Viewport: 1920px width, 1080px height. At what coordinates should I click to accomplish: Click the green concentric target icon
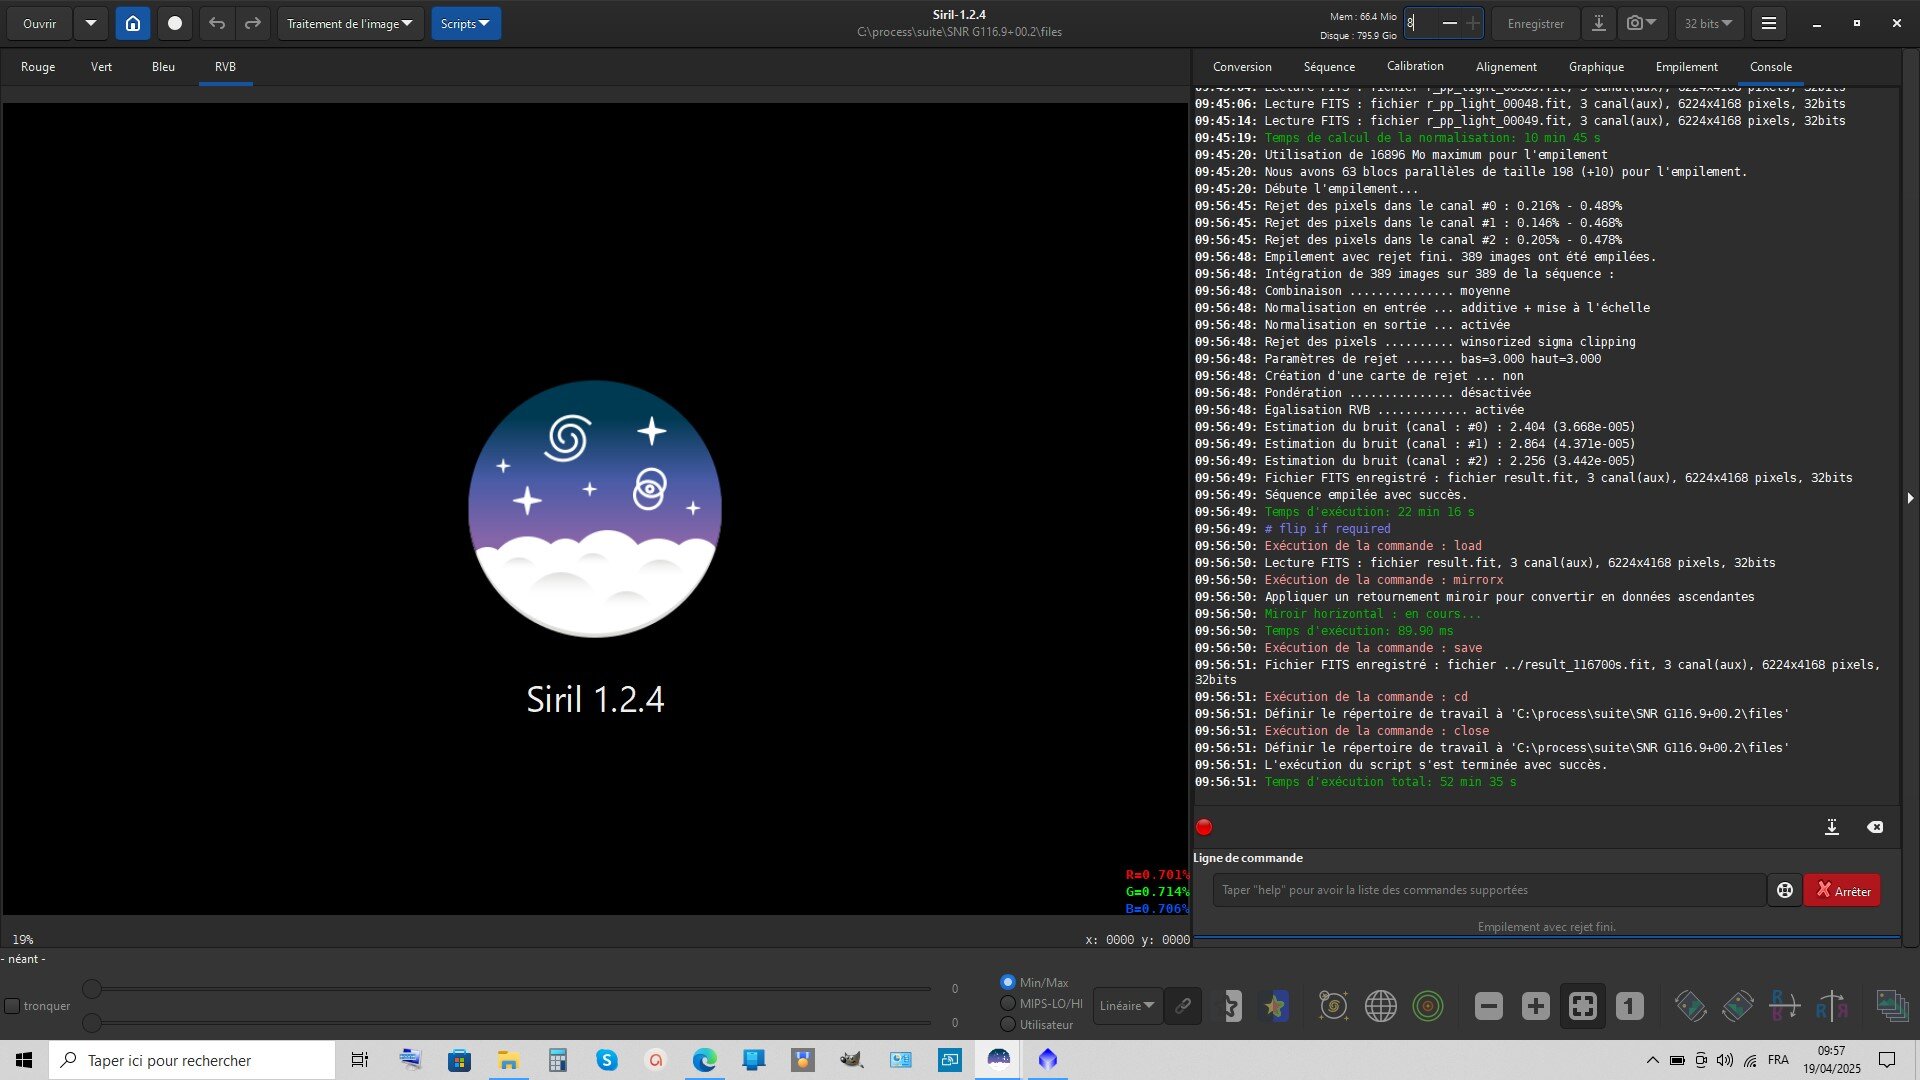(x=1427, y=1006)
